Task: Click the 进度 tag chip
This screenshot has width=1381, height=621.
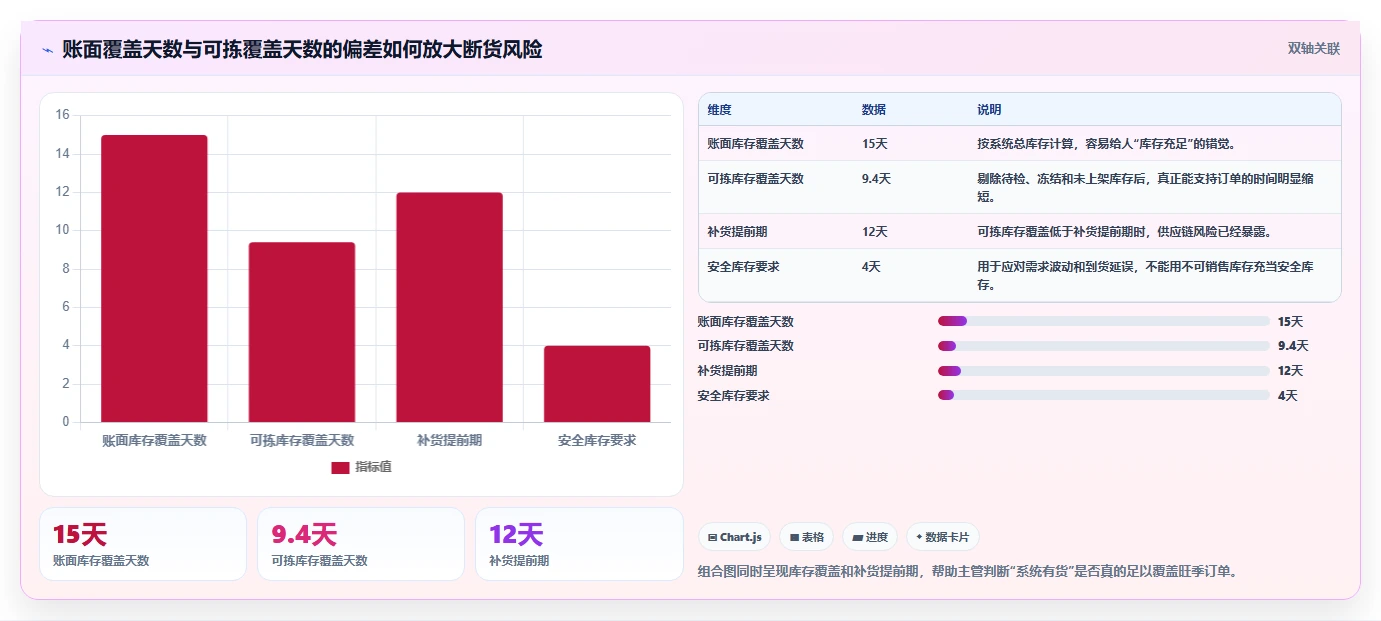Action: [x=870, y=537]
